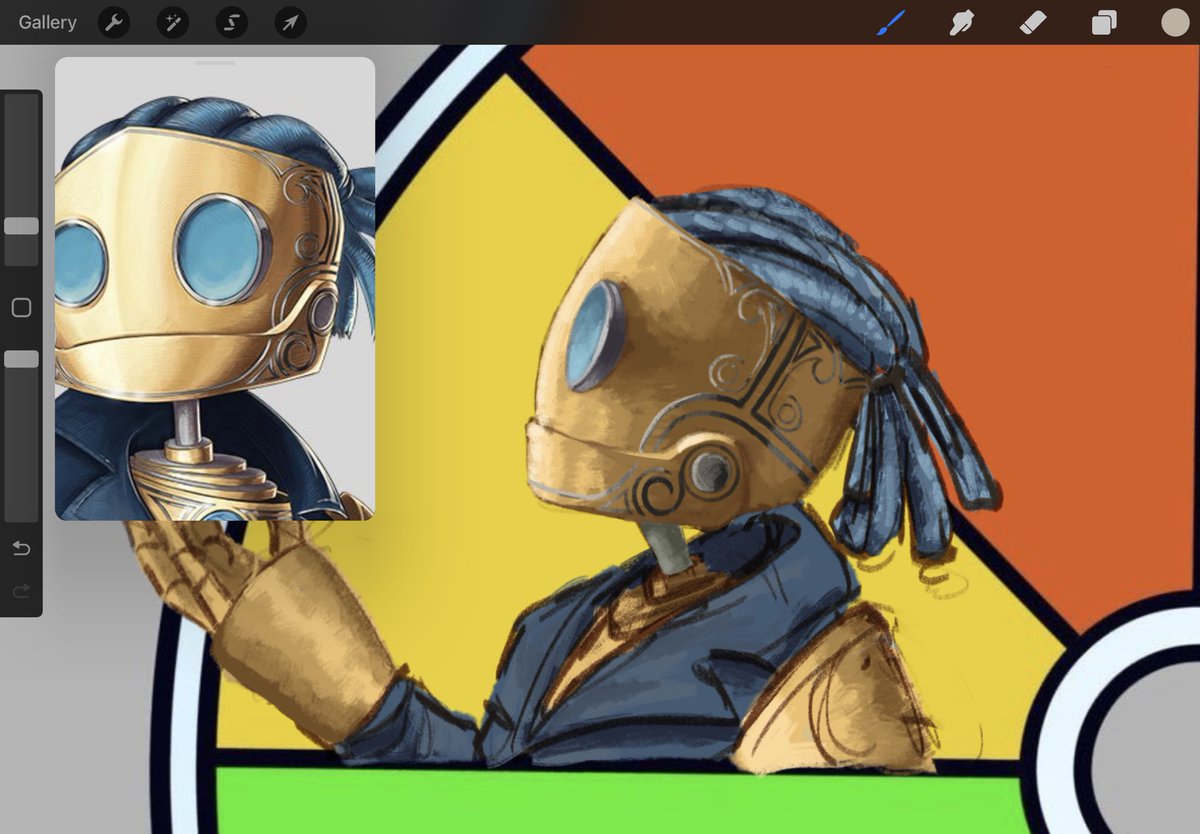Open the Adjustments magic wand menu
This screenshot has height=834, width=1200.
tap(173, 22)
